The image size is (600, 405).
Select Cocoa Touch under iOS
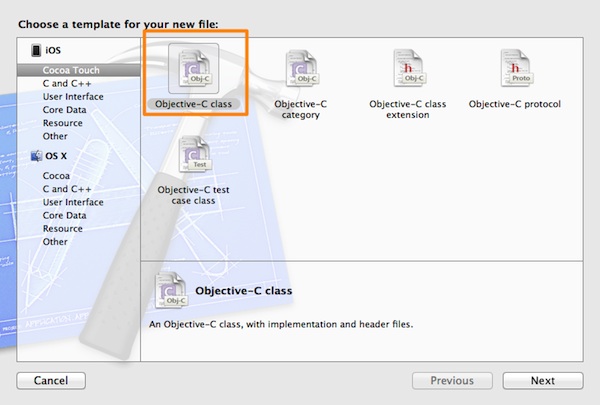70,71
